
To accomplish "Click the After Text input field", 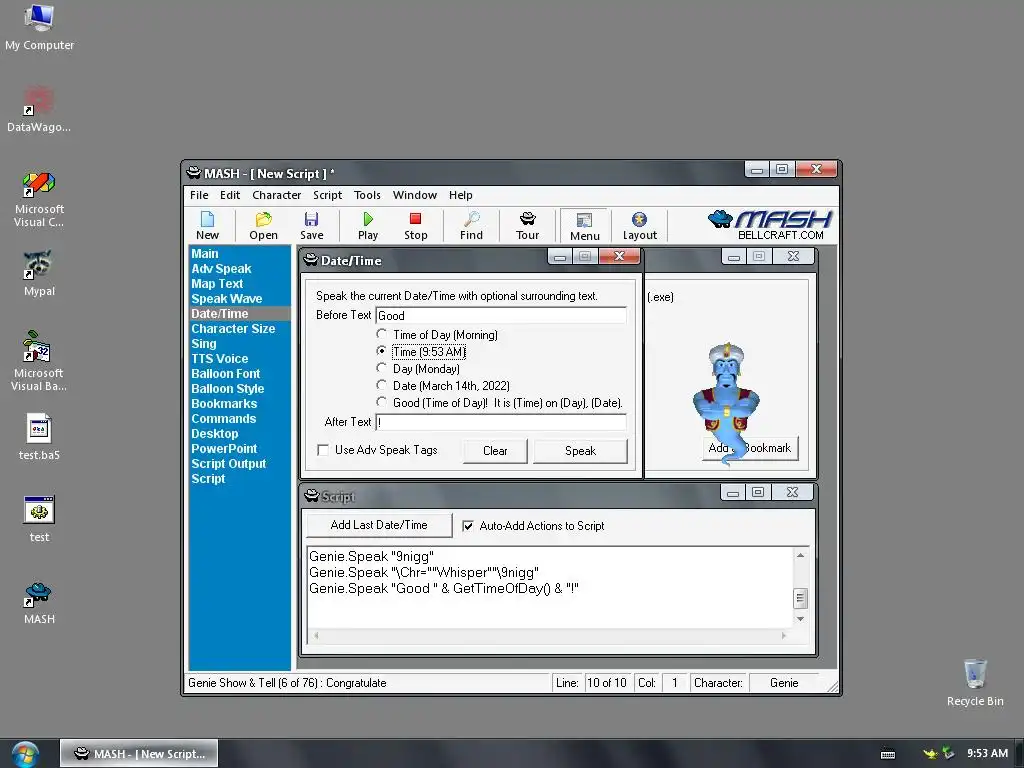I will 501,423.
